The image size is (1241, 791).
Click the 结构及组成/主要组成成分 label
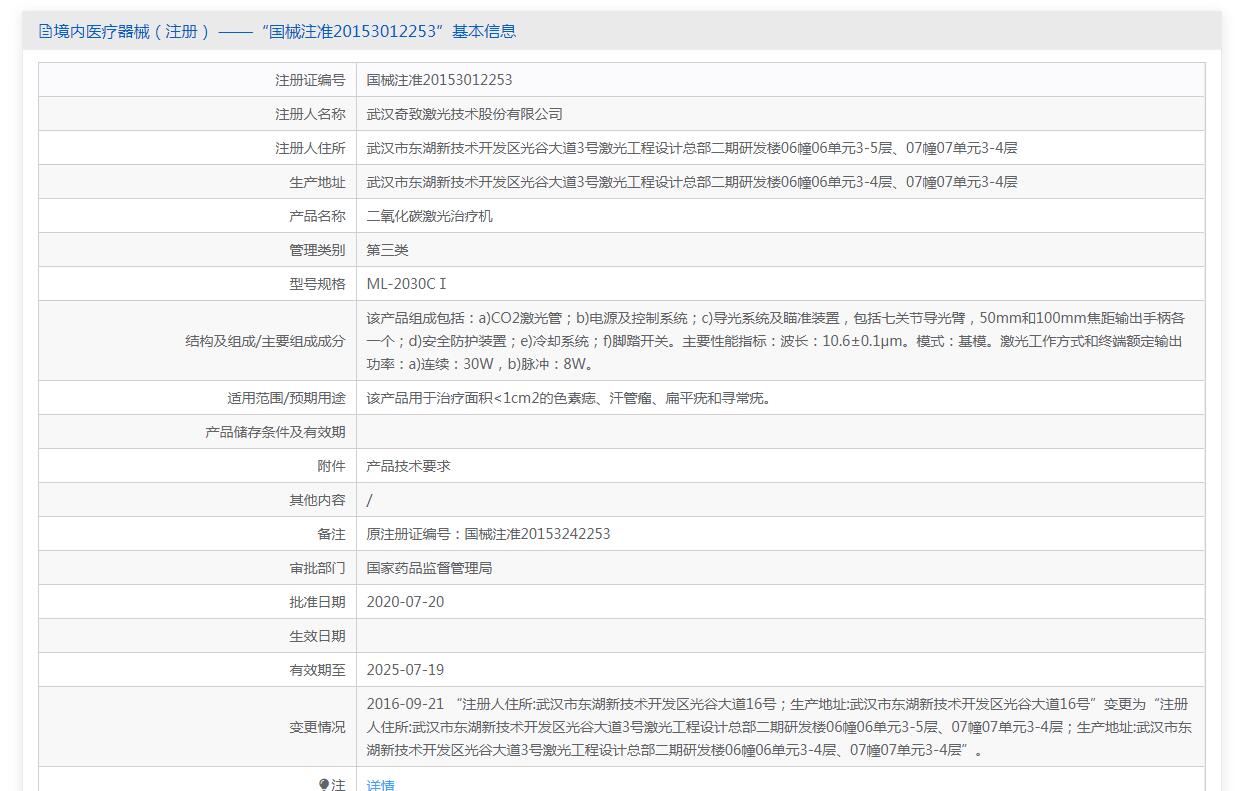(265, 341)
